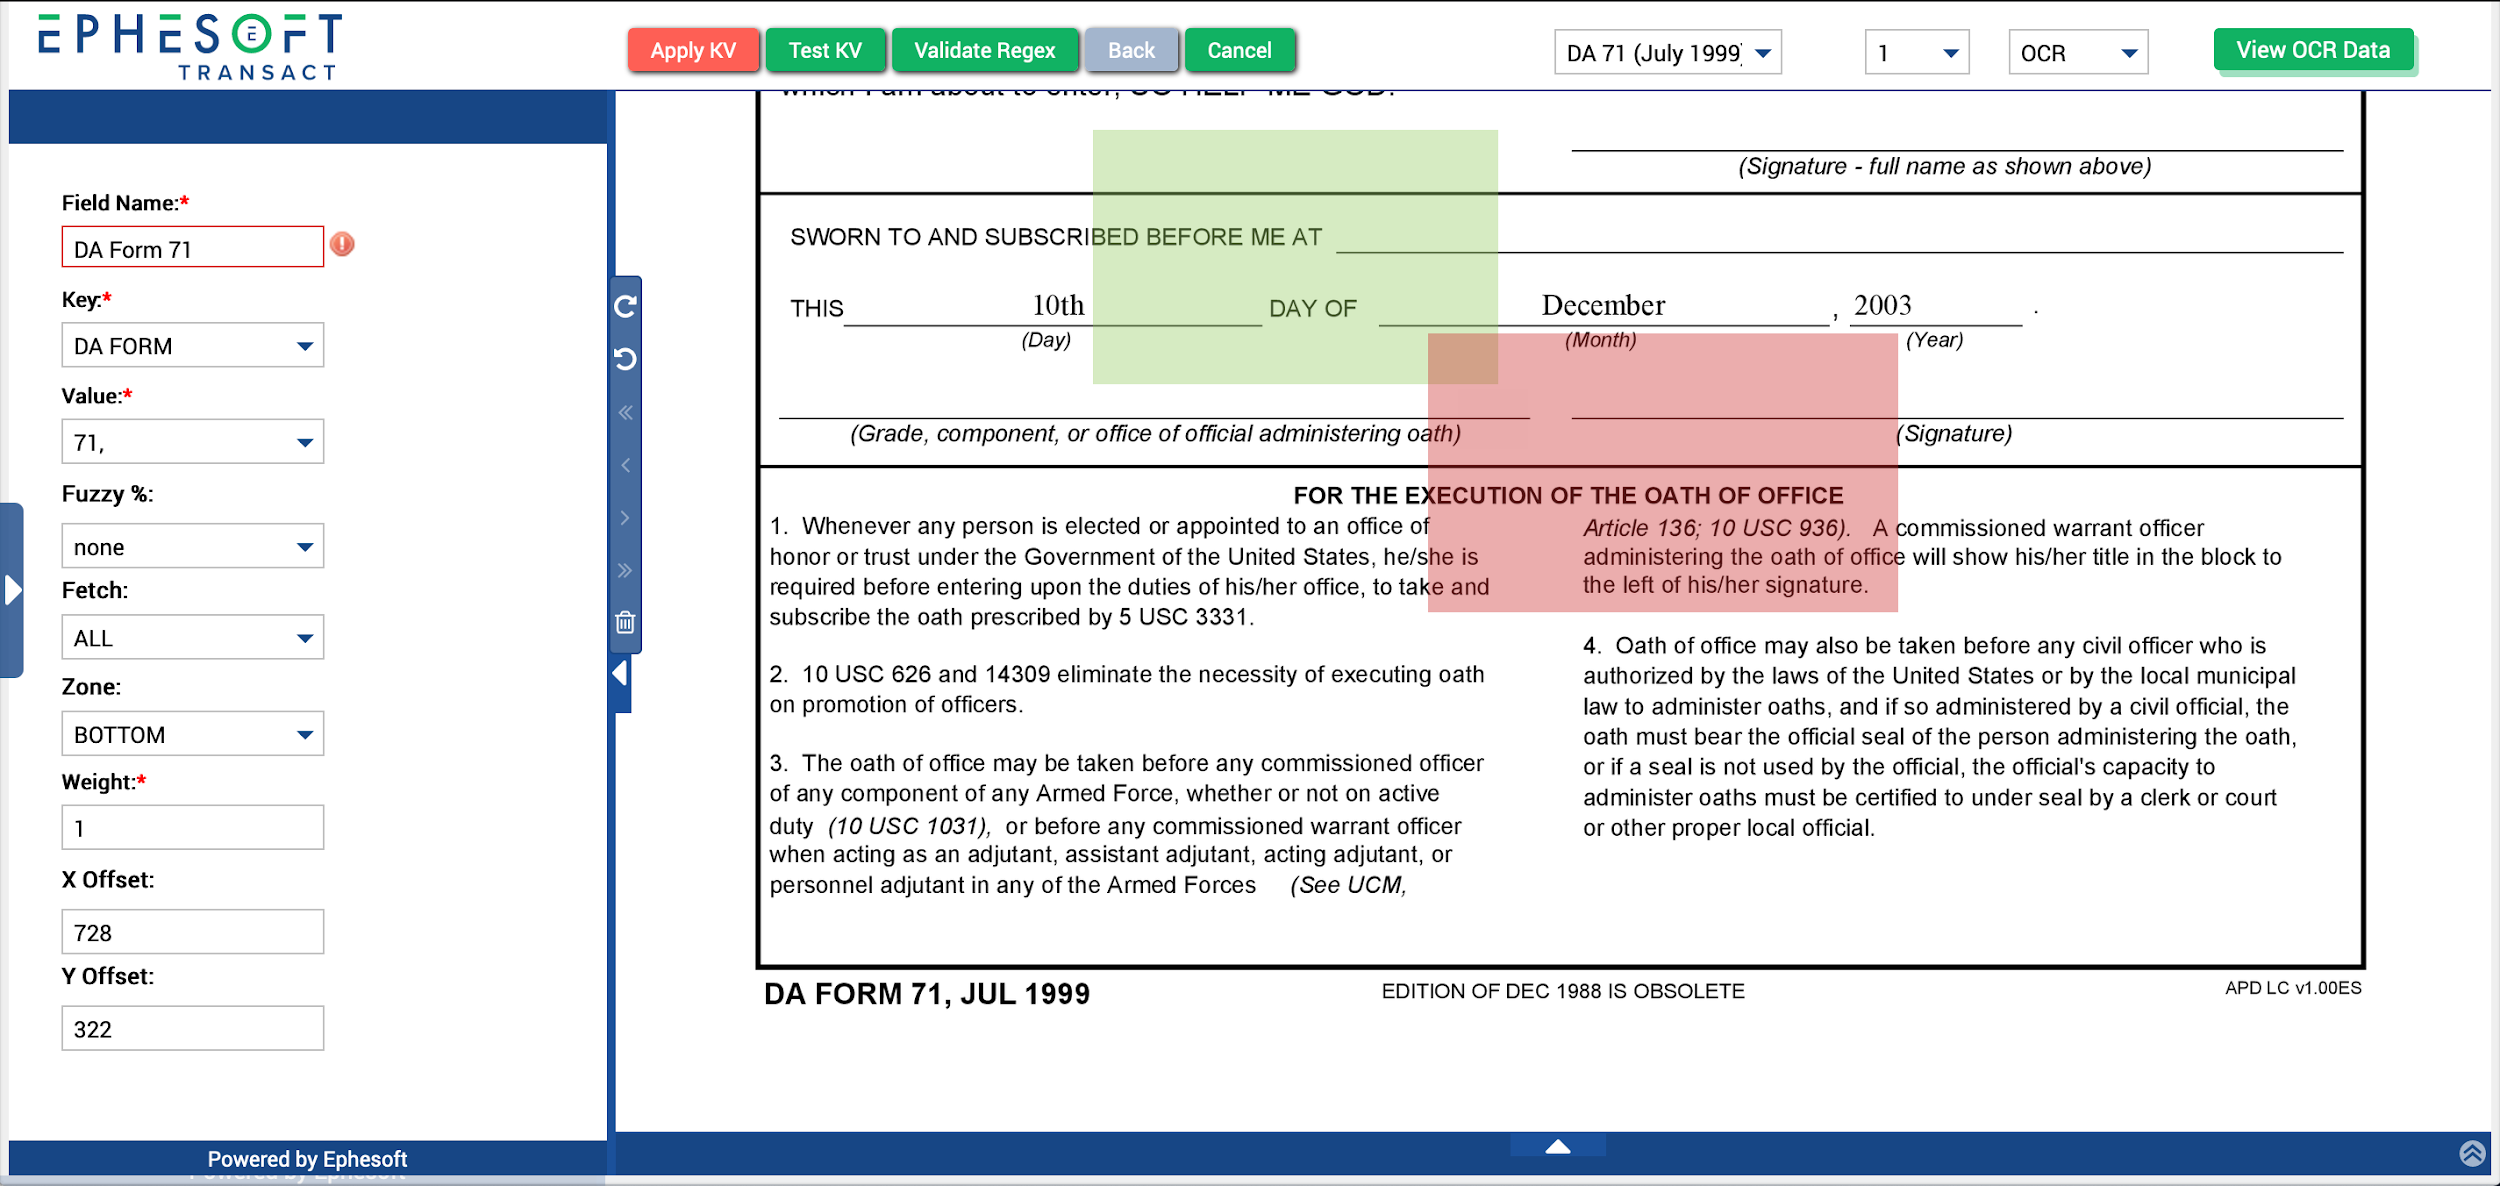Click 'APD LC v1.00ES' text
The height and width of the screenshot is (1186, 2500).
[2293, 988]
